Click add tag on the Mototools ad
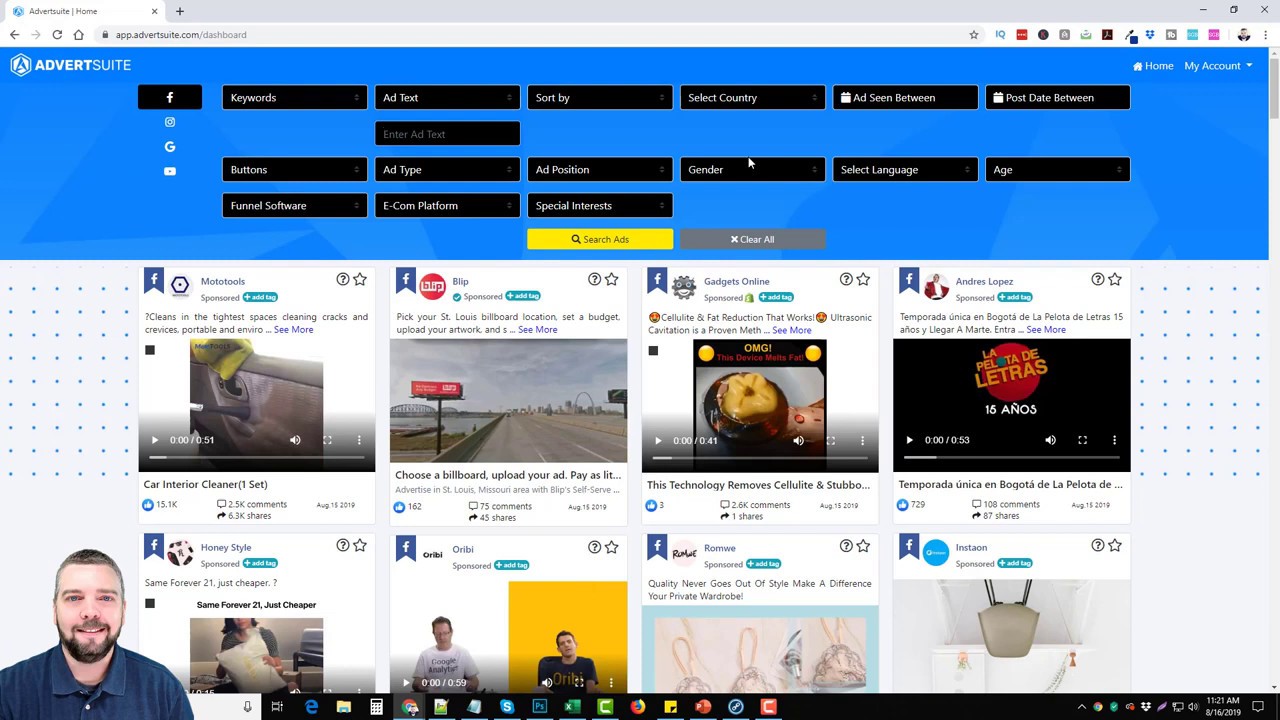The height and width of the screenshot is (720, 1280). [x=260, y=297]
